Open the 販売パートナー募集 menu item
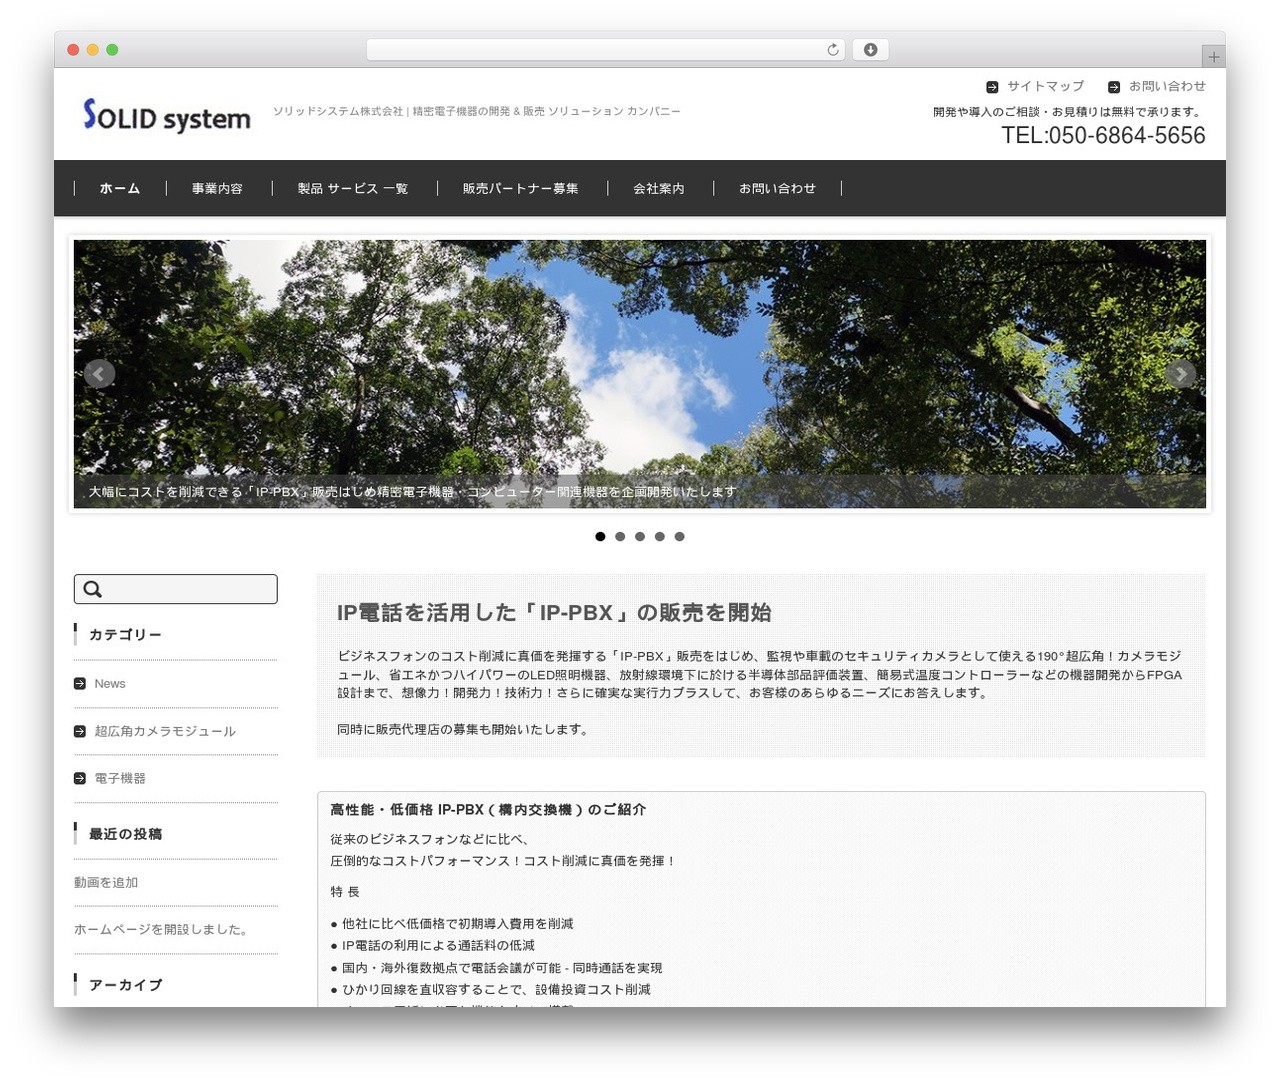 tap(521, 188)
